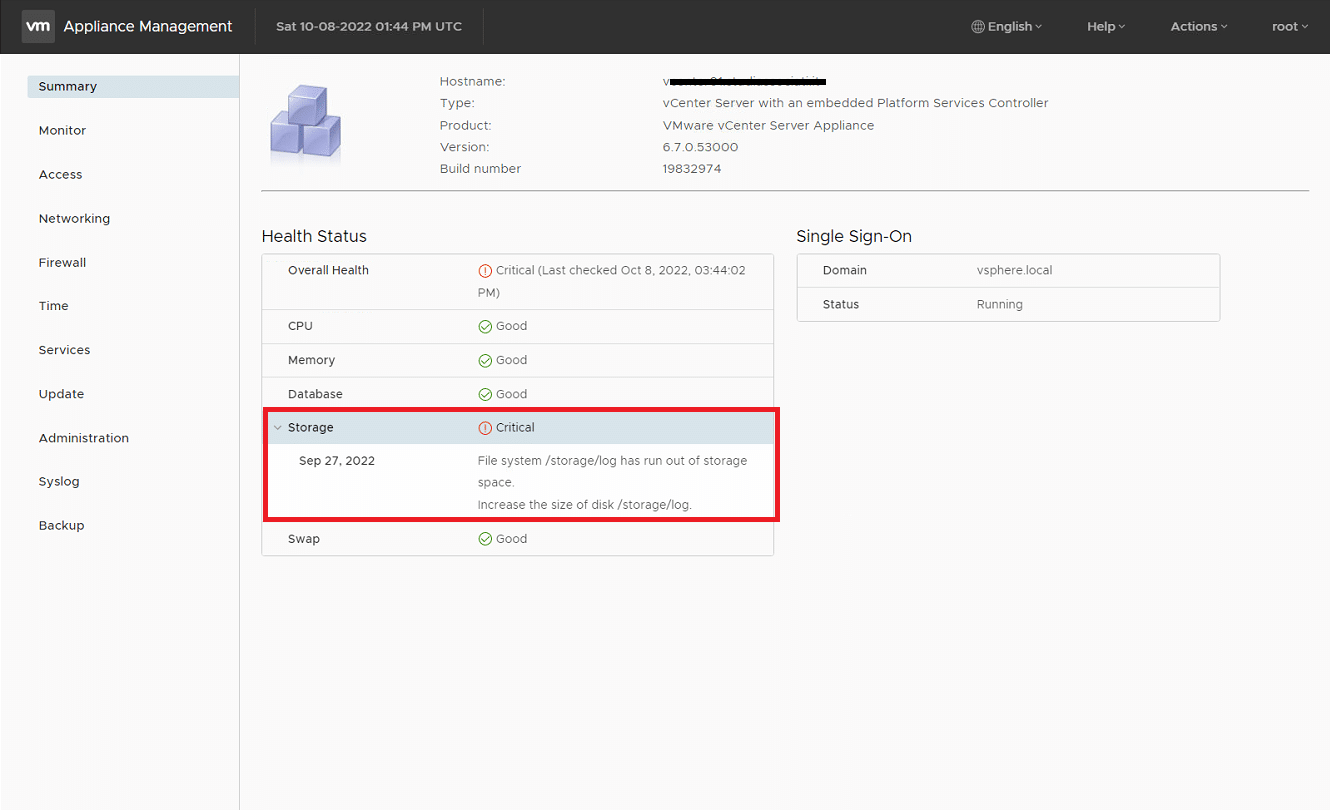Viewport: 1330px width, 810px height.
Task: Open the Administration page
Action: (x=83, y=439)
